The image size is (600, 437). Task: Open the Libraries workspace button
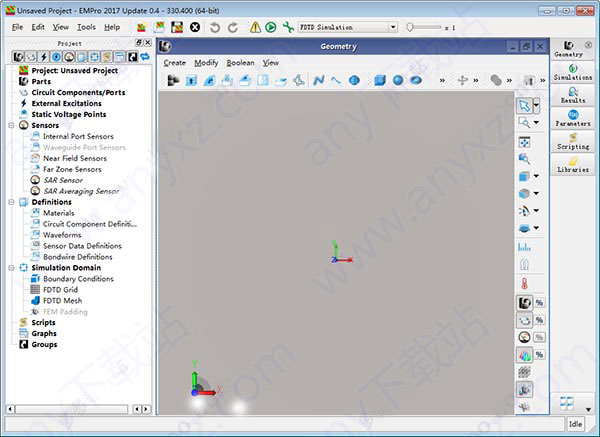tap(572, 164)
